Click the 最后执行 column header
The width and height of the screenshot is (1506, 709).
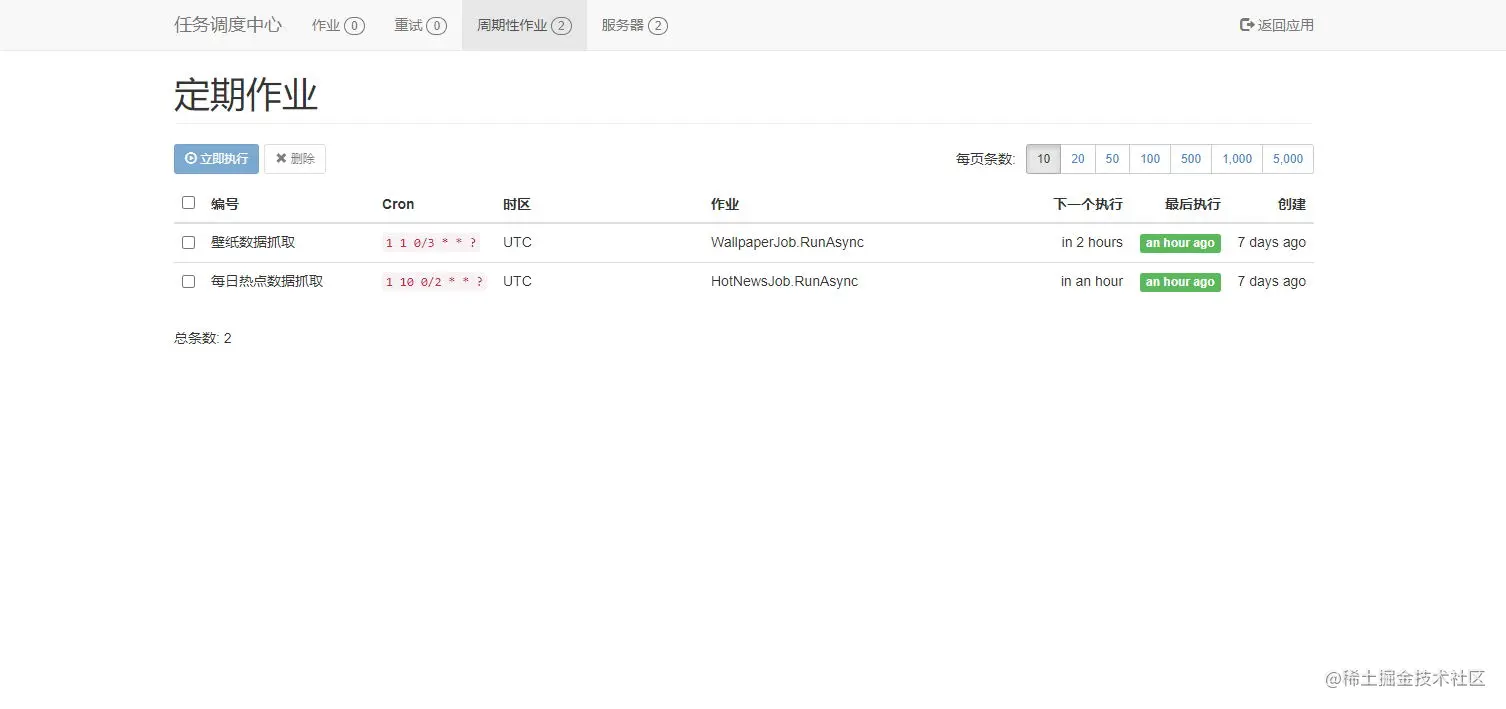pyautogui.click(x=1193, y=204)
